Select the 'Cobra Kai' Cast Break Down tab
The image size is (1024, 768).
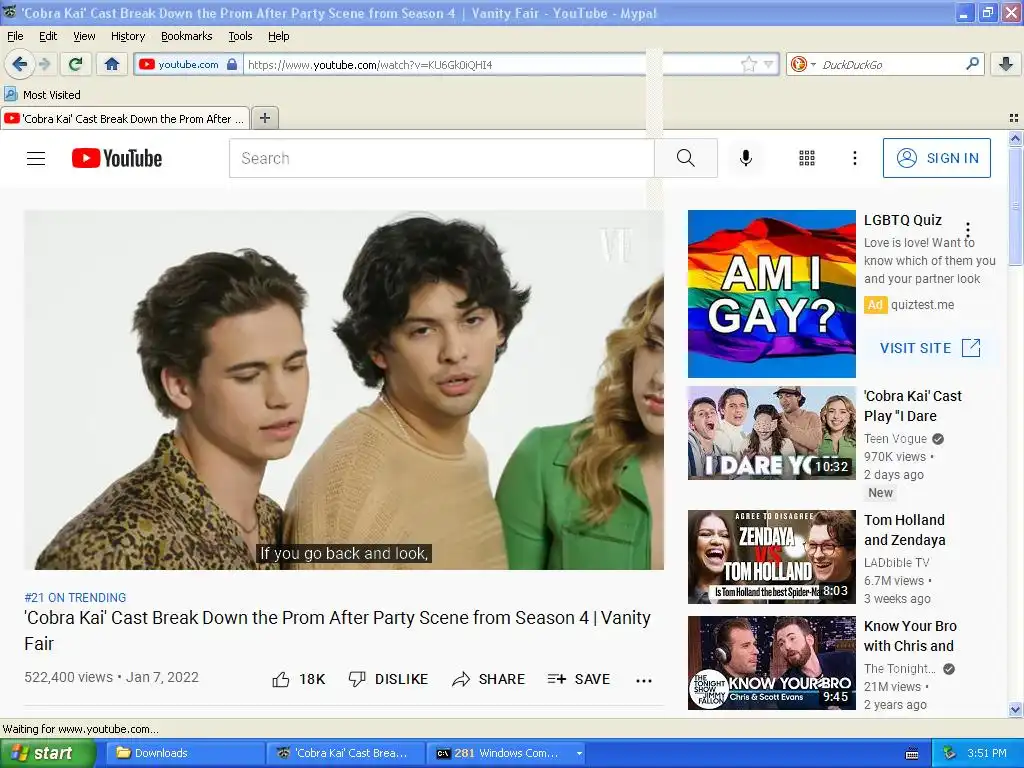(x=125, y=119)
